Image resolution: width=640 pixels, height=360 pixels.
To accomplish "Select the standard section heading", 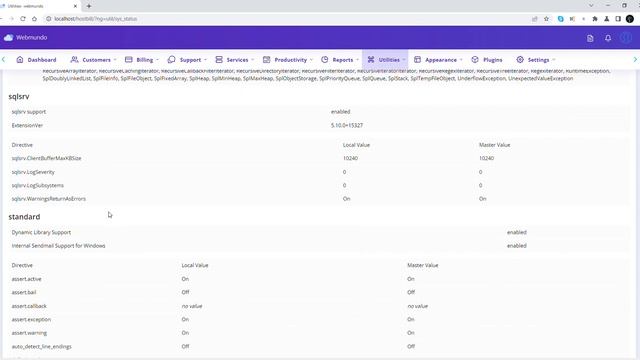I will 24,217.
